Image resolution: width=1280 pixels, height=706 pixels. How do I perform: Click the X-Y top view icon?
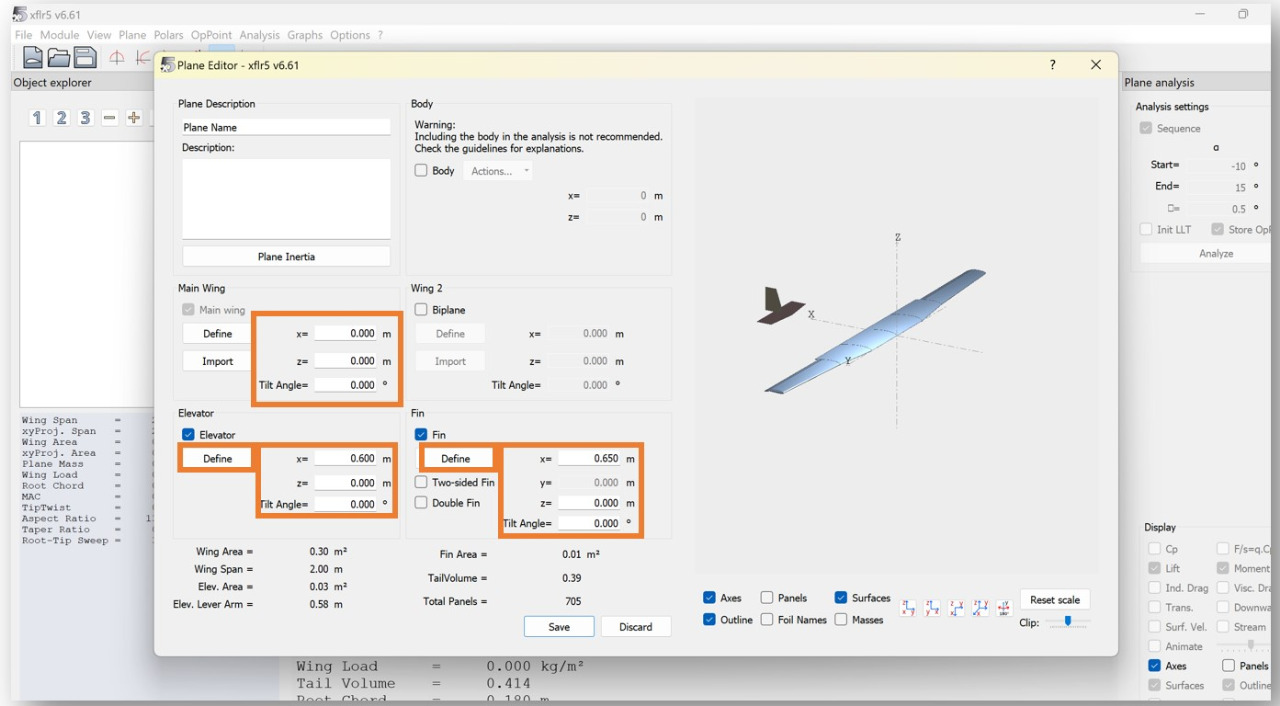956,608
